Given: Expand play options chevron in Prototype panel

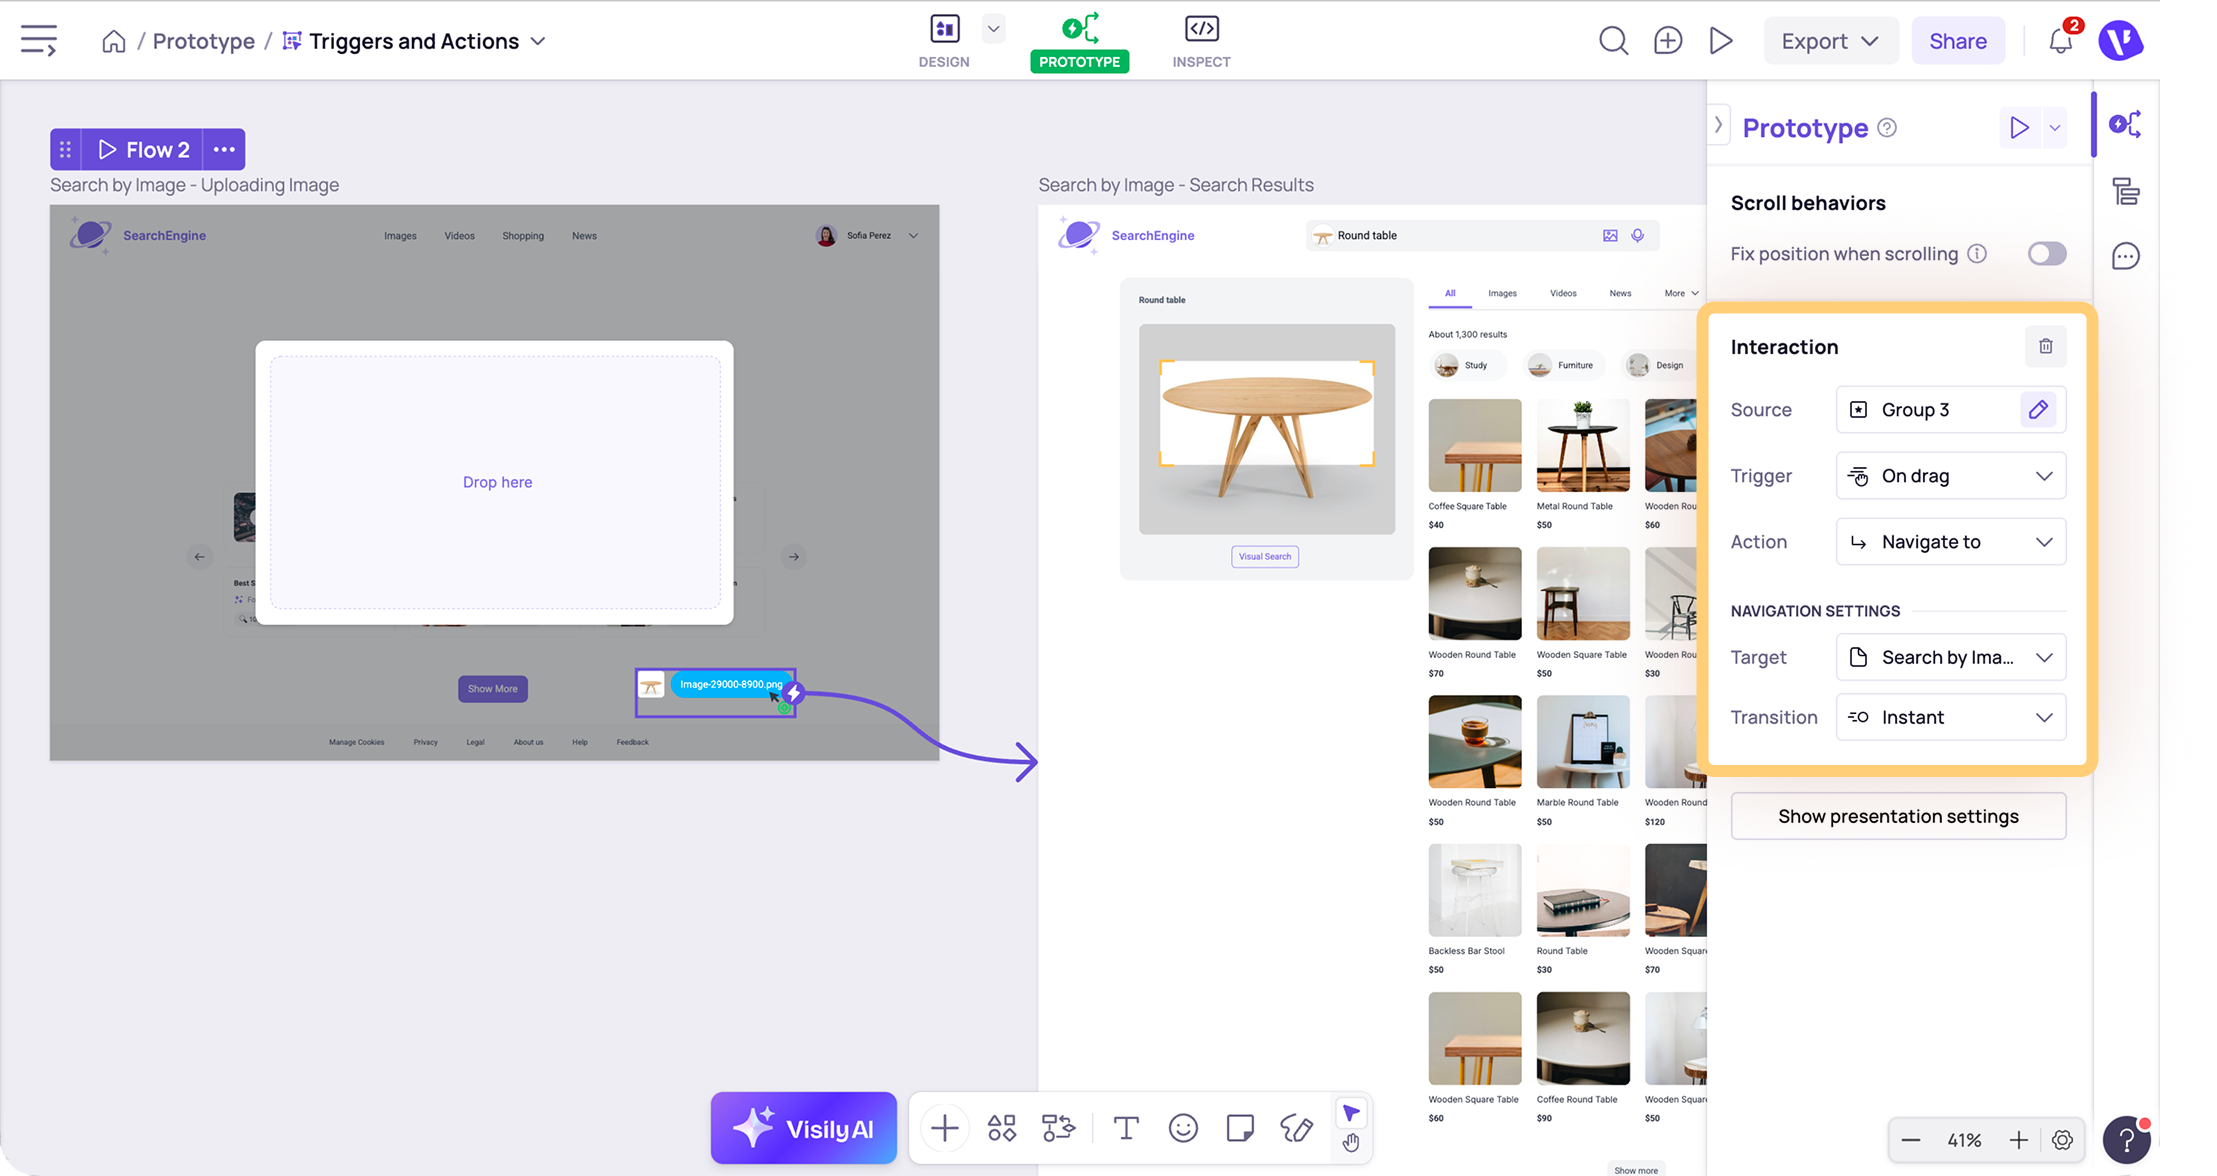Looking at the screenshot, I should pyautogui.click(x=2054, y=128).
